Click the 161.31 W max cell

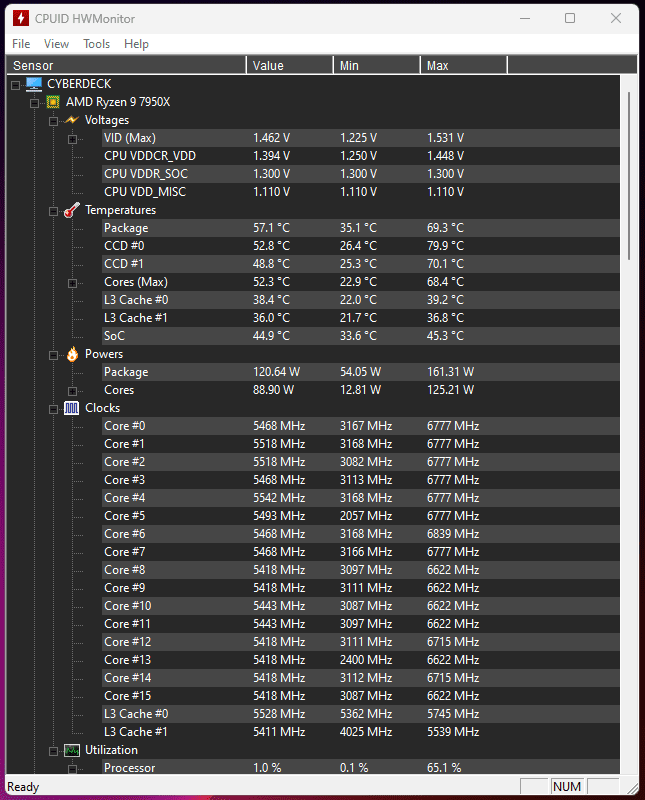(x=451, y=372)
